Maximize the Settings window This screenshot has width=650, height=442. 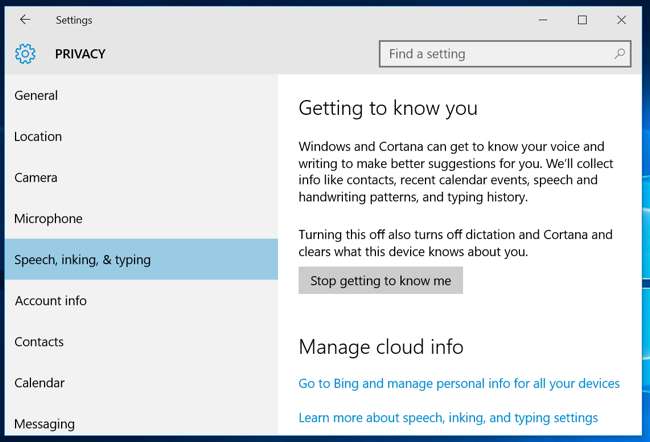coord(582,19)
